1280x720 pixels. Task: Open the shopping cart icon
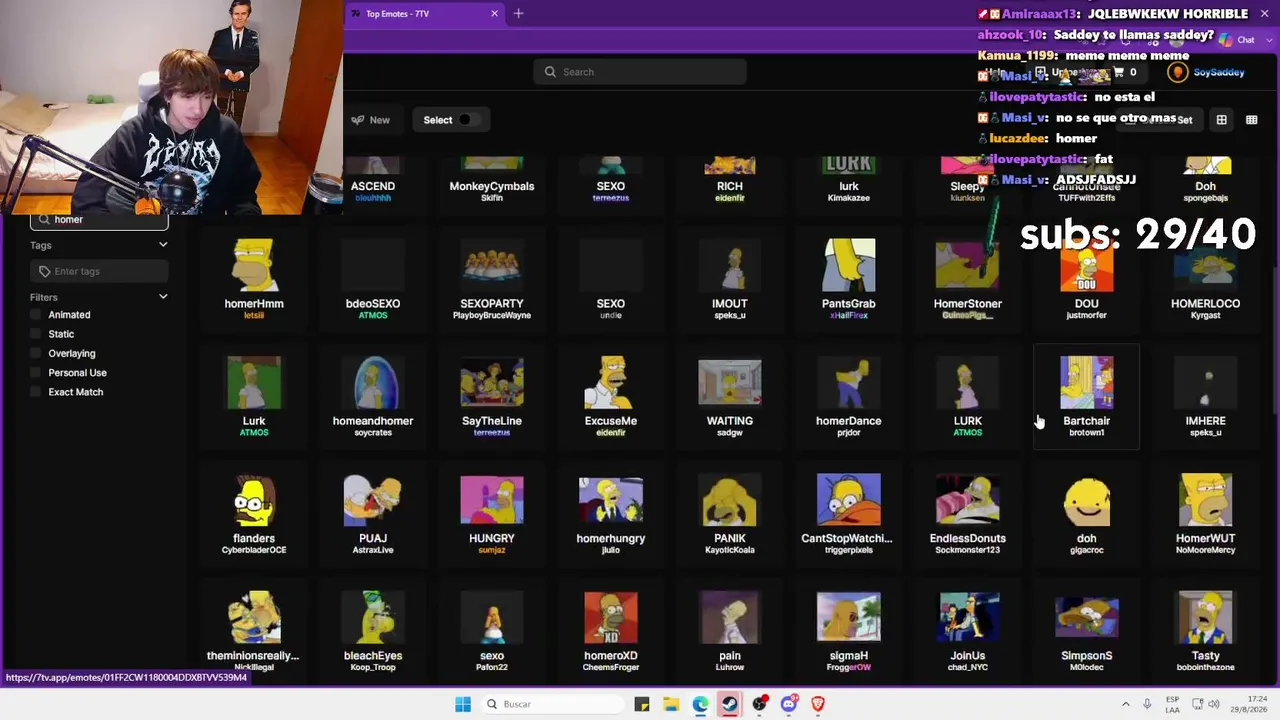tap(1118, 72)
